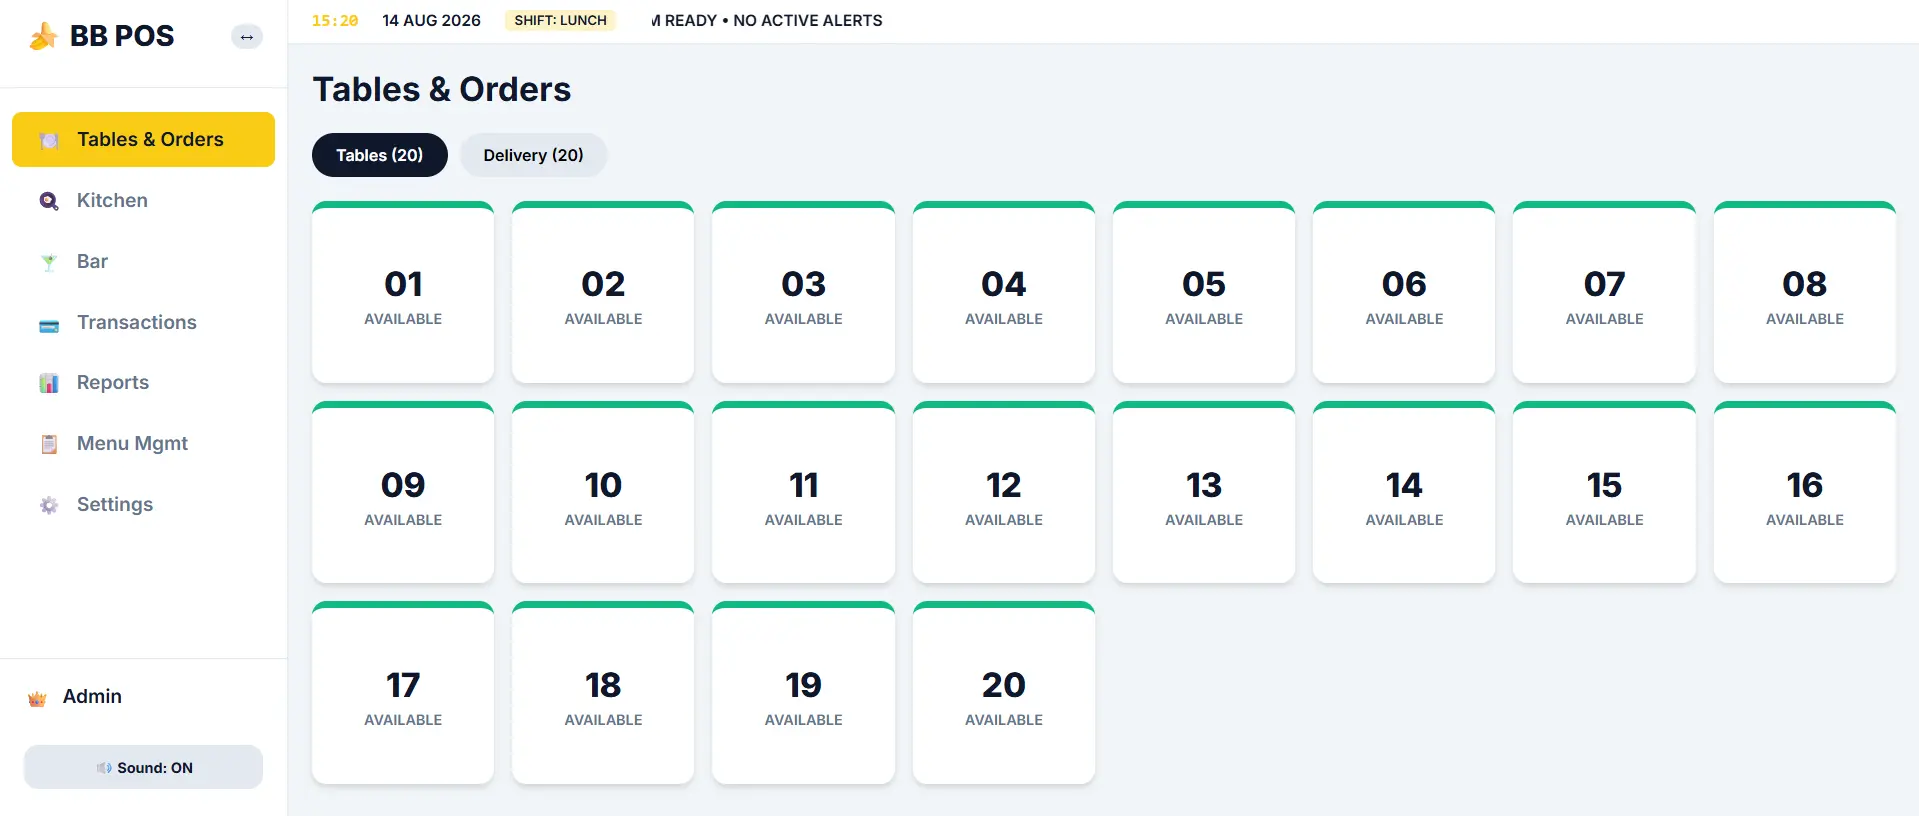
Task: Open table 02 card
Action: [603, 292]
